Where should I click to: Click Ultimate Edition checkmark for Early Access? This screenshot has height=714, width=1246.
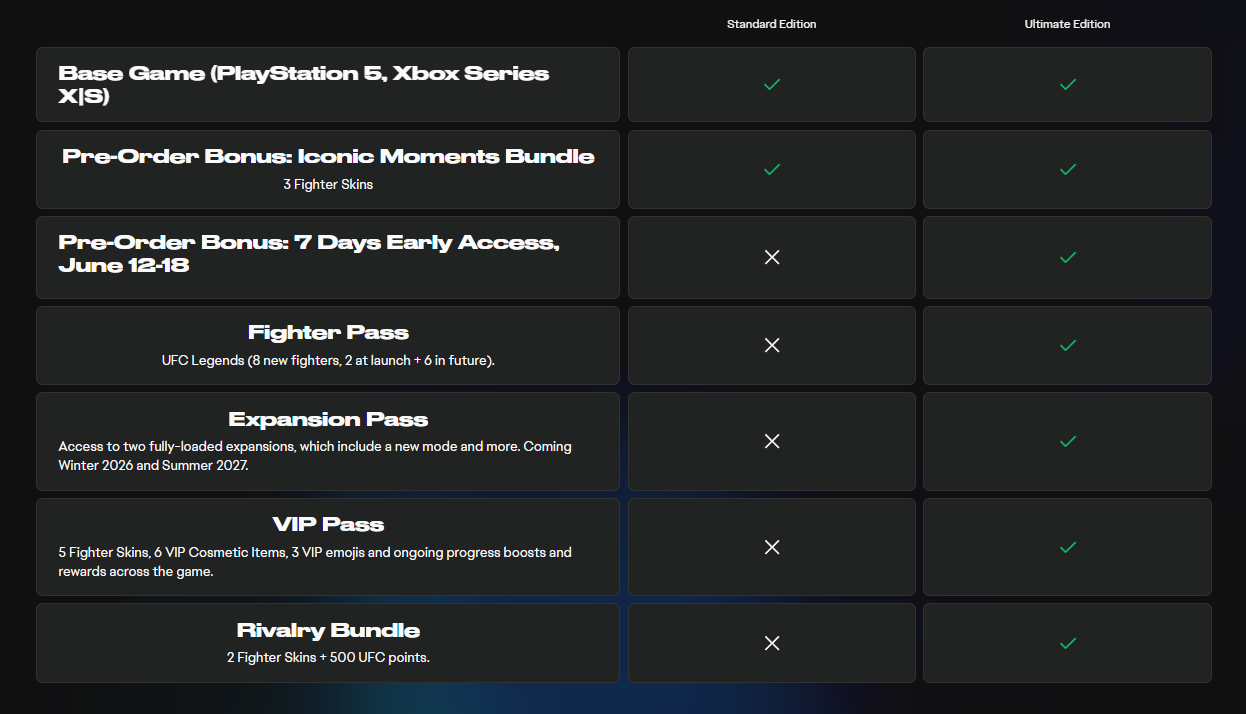coord(1067,257)
